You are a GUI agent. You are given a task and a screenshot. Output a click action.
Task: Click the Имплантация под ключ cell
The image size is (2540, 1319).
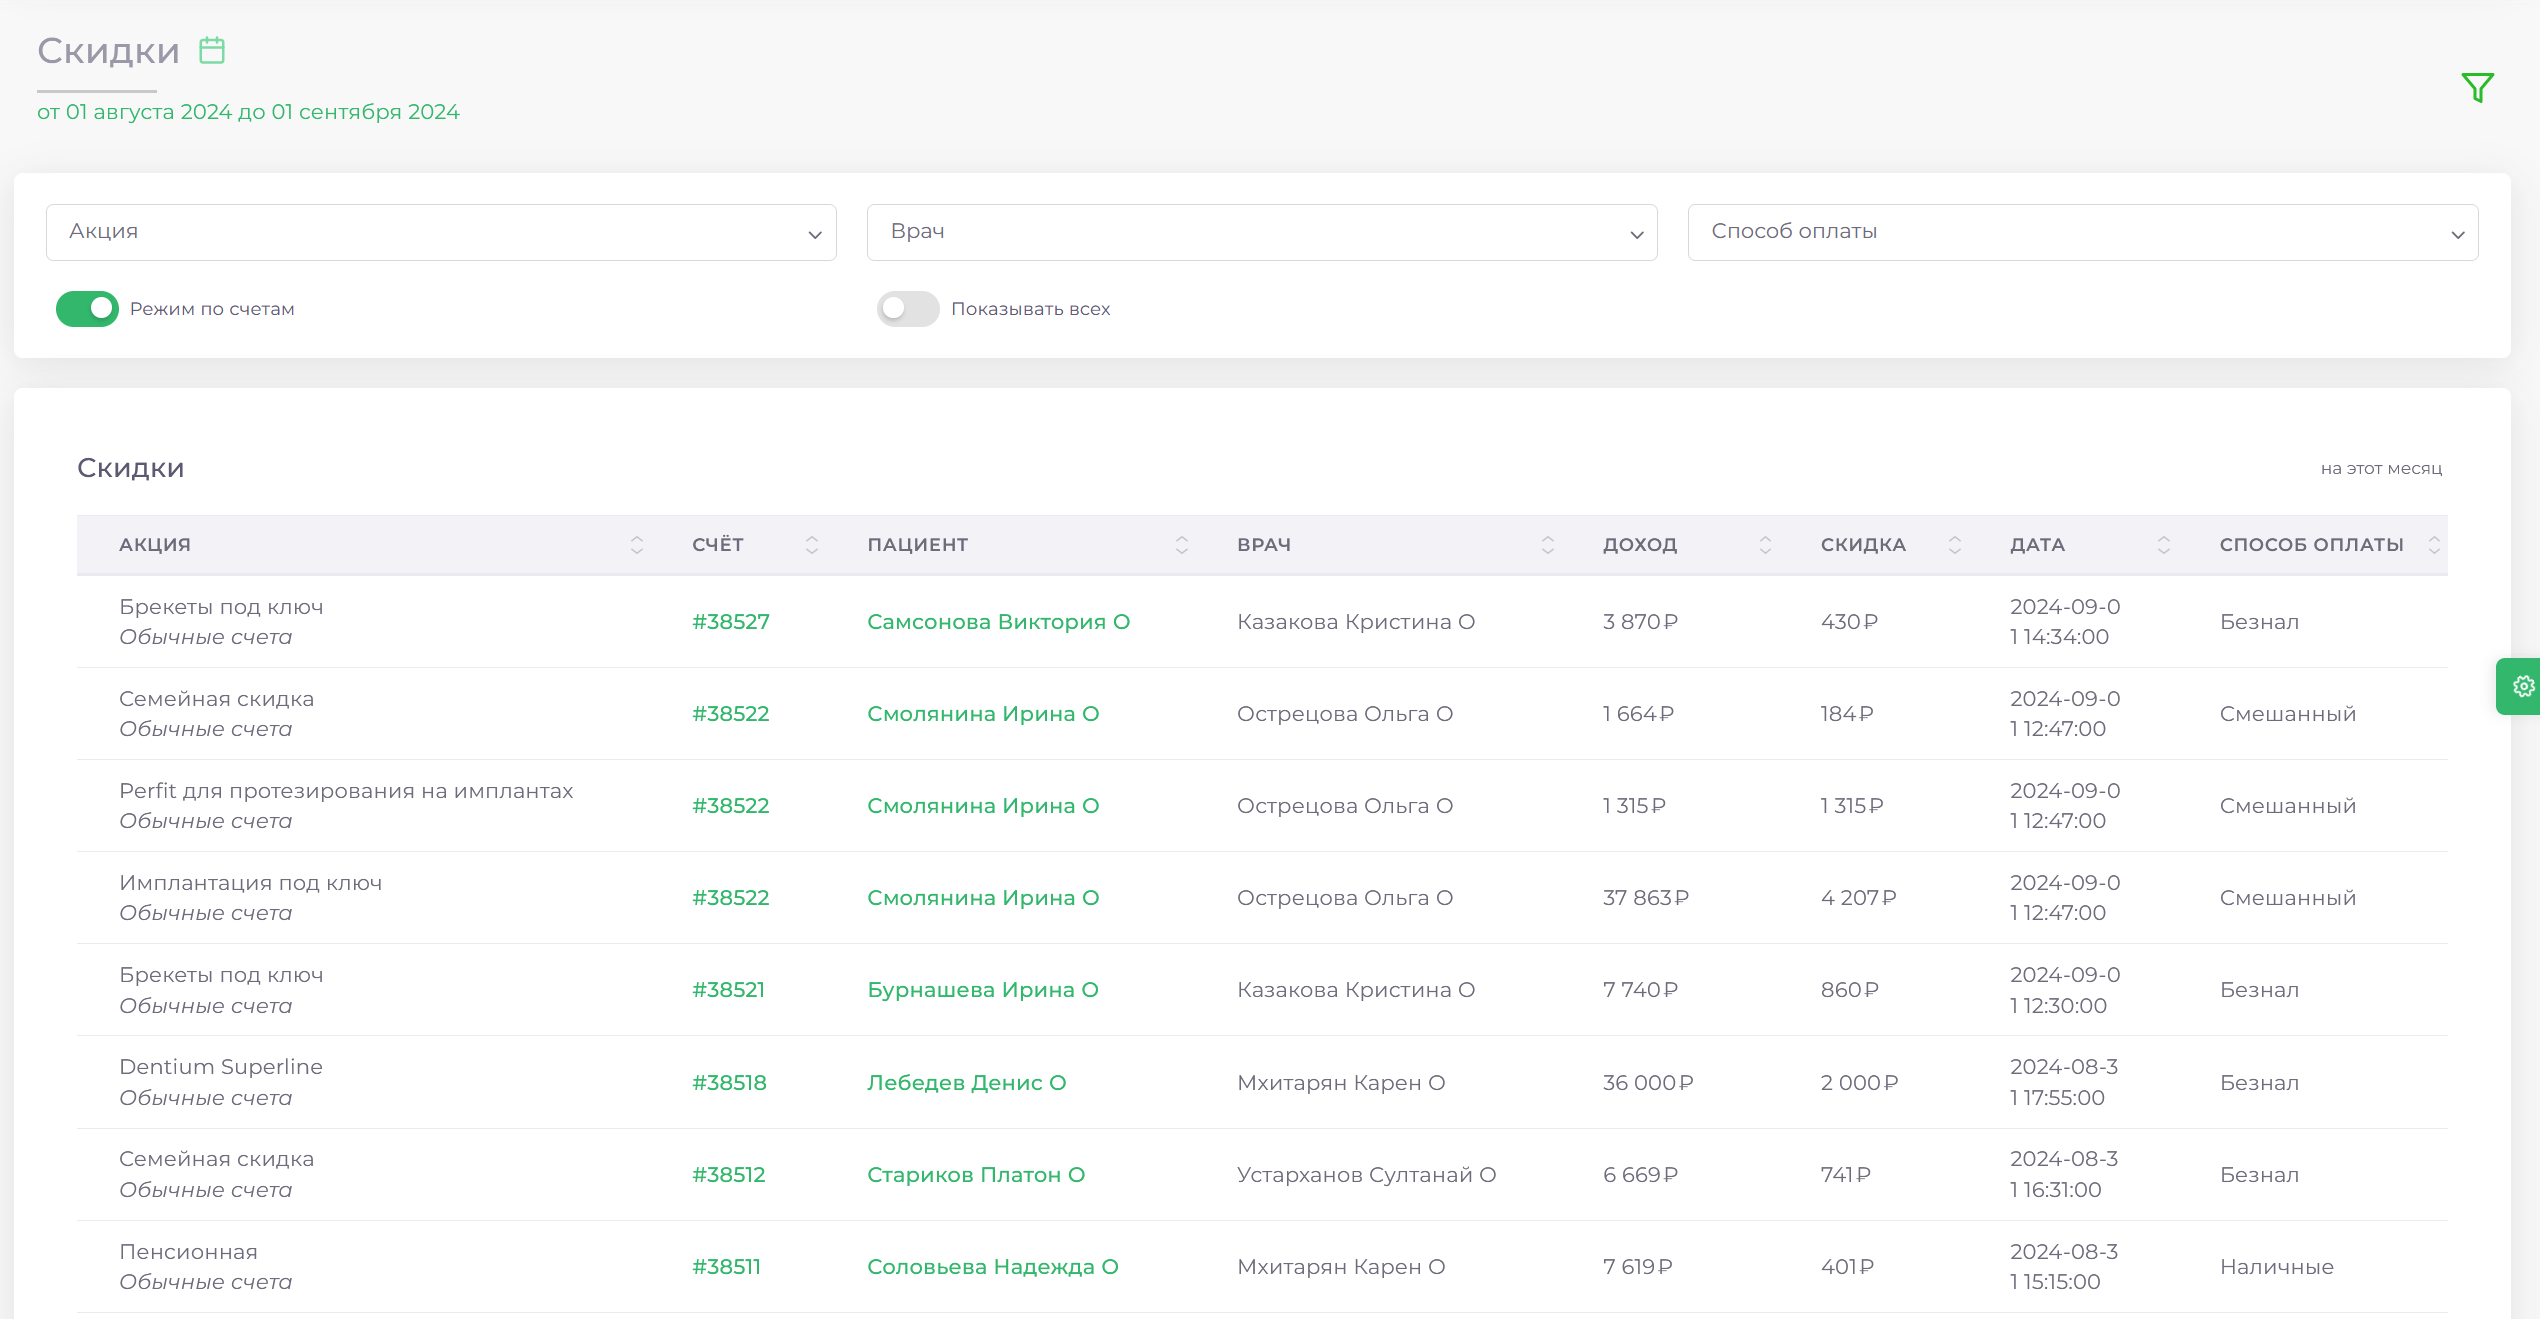251,898
